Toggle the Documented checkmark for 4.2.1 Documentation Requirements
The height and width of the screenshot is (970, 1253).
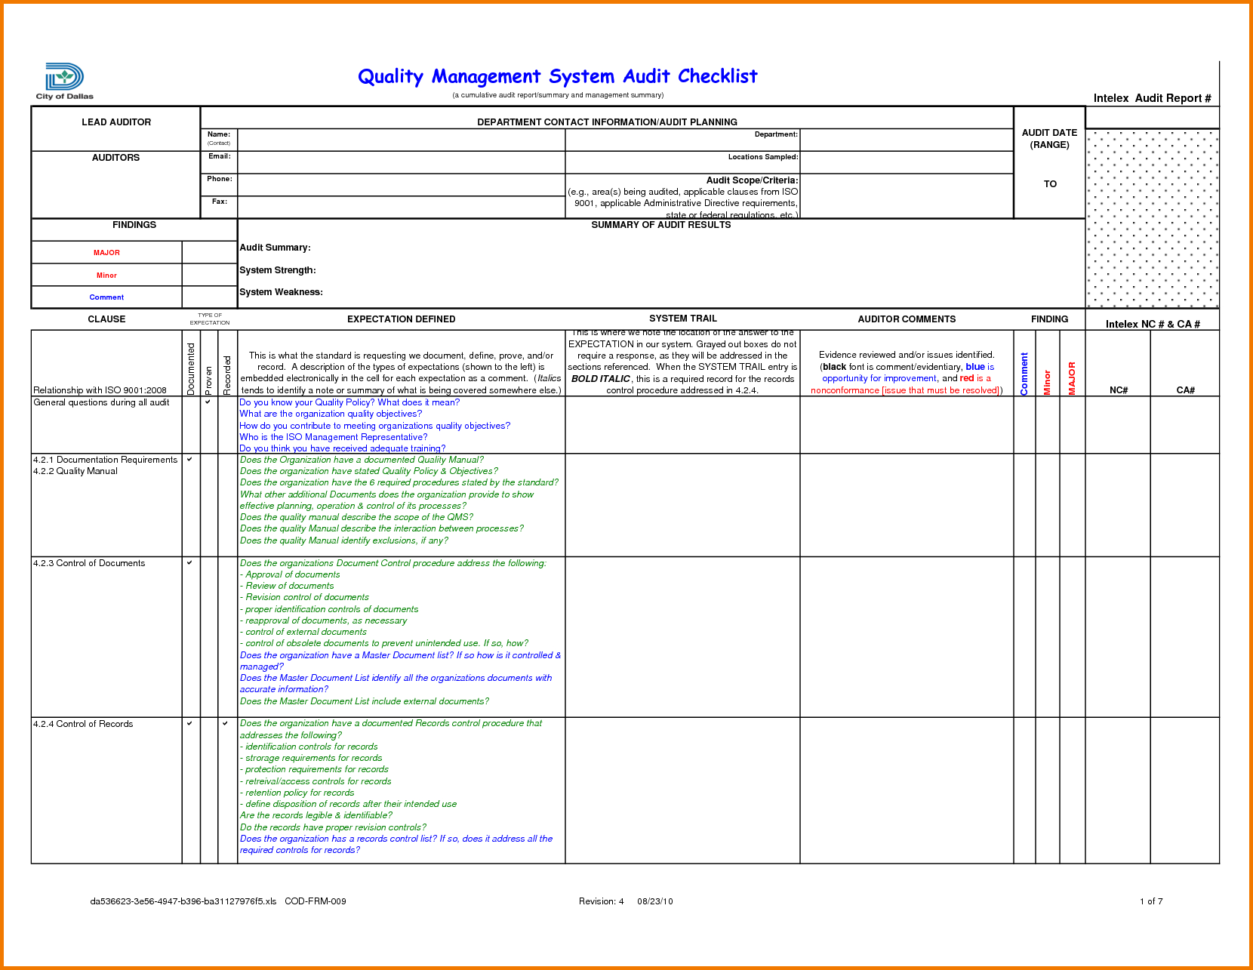pos(188,461)
